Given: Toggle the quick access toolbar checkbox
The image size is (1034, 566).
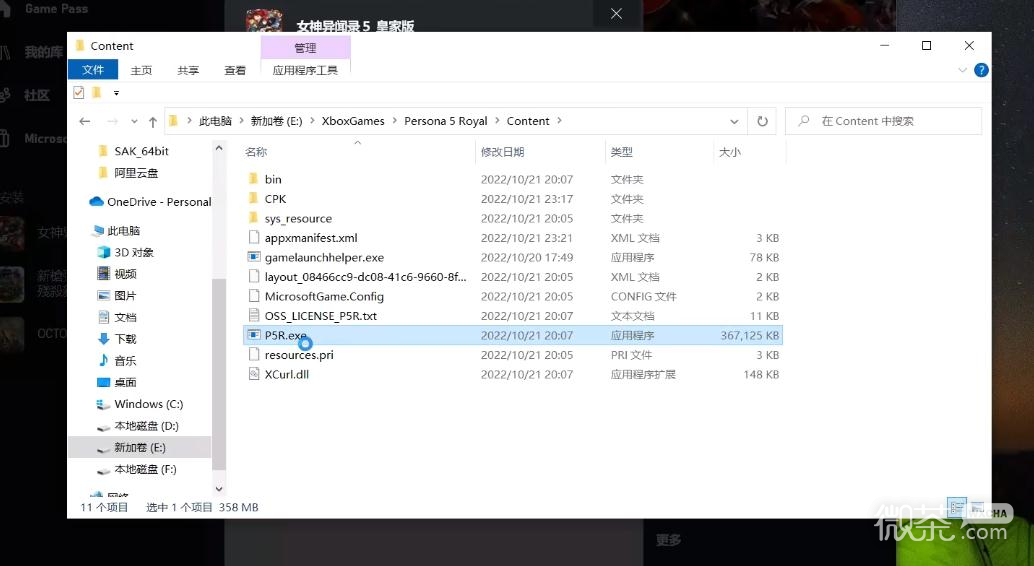Looking at the screenshot, I should pyautogui.click(x=78, y=92).
